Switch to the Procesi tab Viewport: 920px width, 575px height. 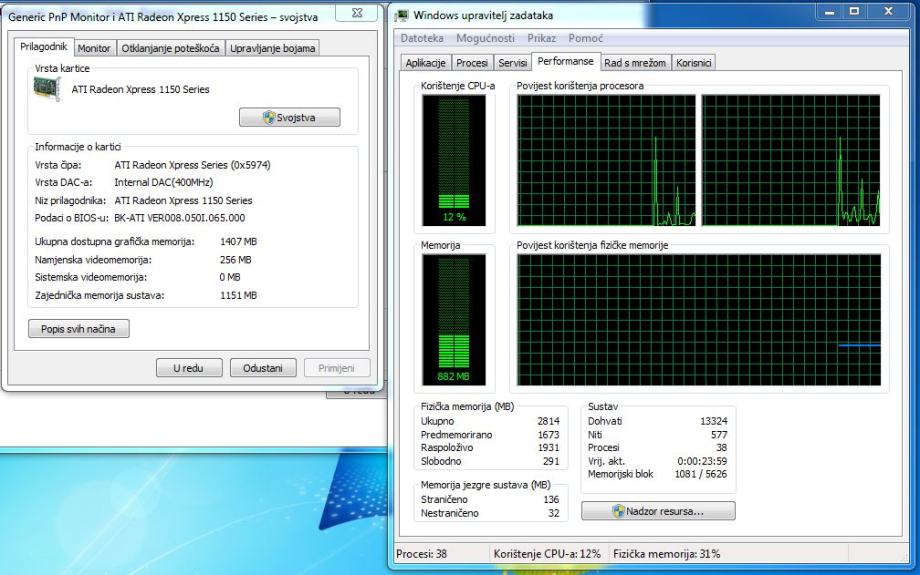tap(472, 63)
